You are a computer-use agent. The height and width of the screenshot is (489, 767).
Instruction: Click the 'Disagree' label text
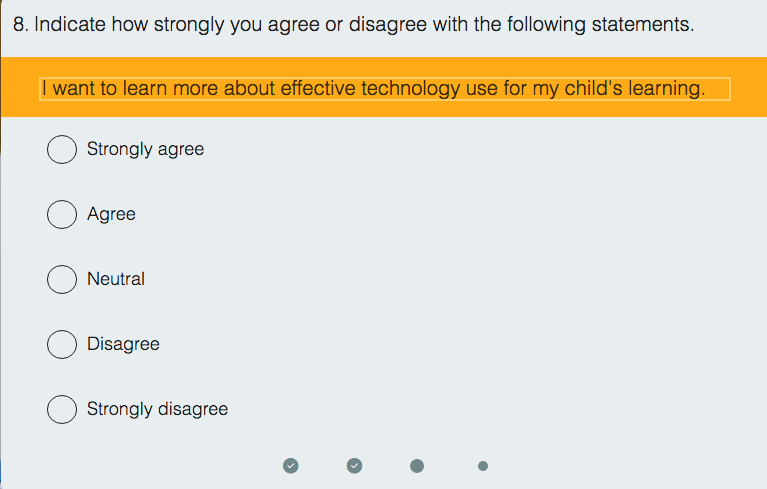pos(123,344)
